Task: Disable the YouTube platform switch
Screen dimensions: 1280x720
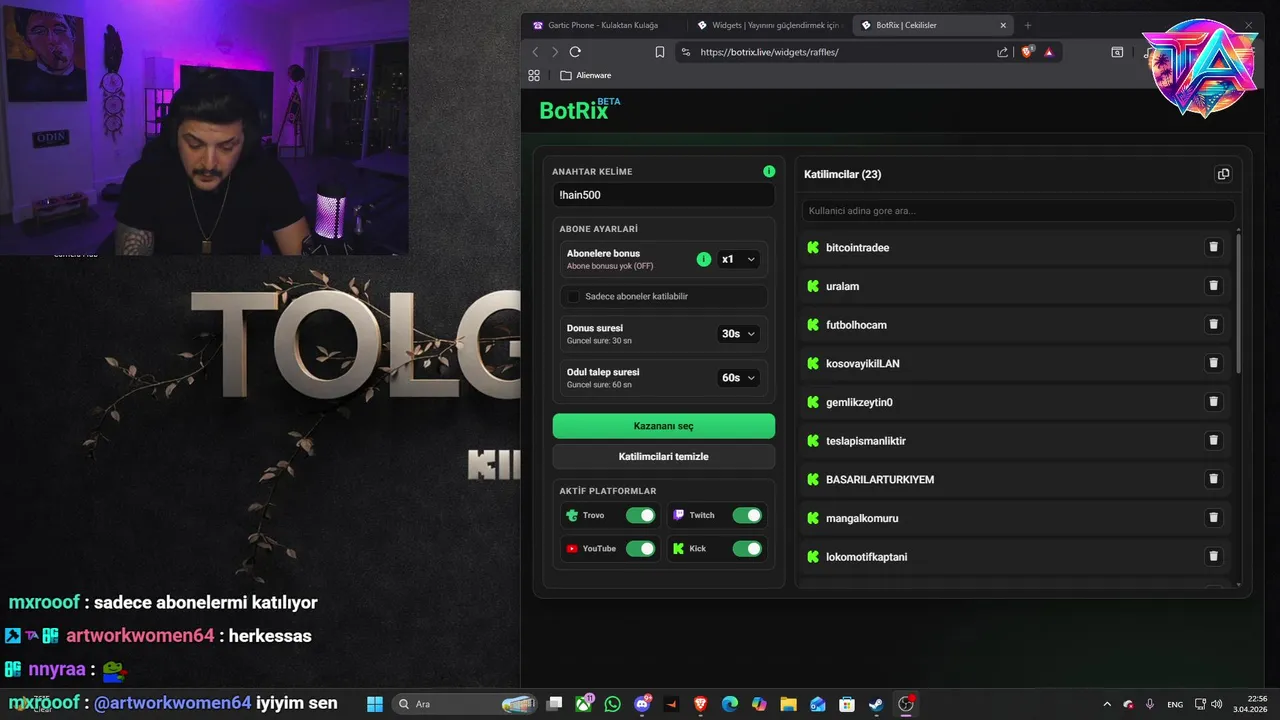Action: pyautogui.click(x=640, y=548)
